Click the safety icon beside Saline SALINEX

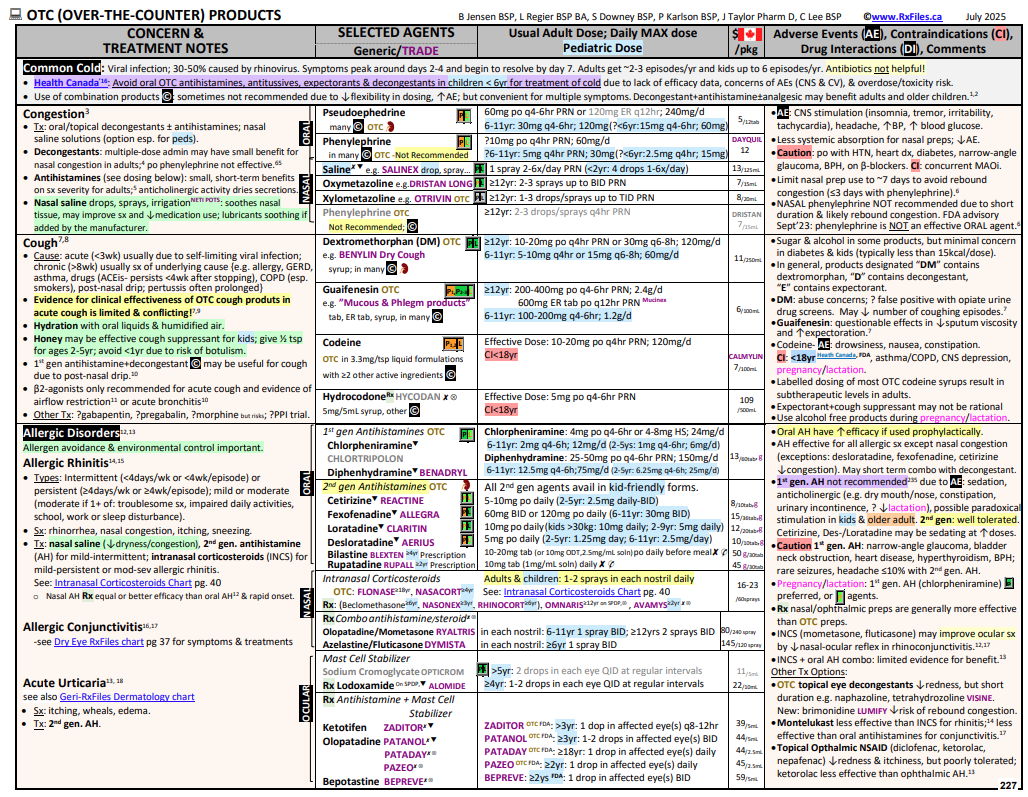479,169
